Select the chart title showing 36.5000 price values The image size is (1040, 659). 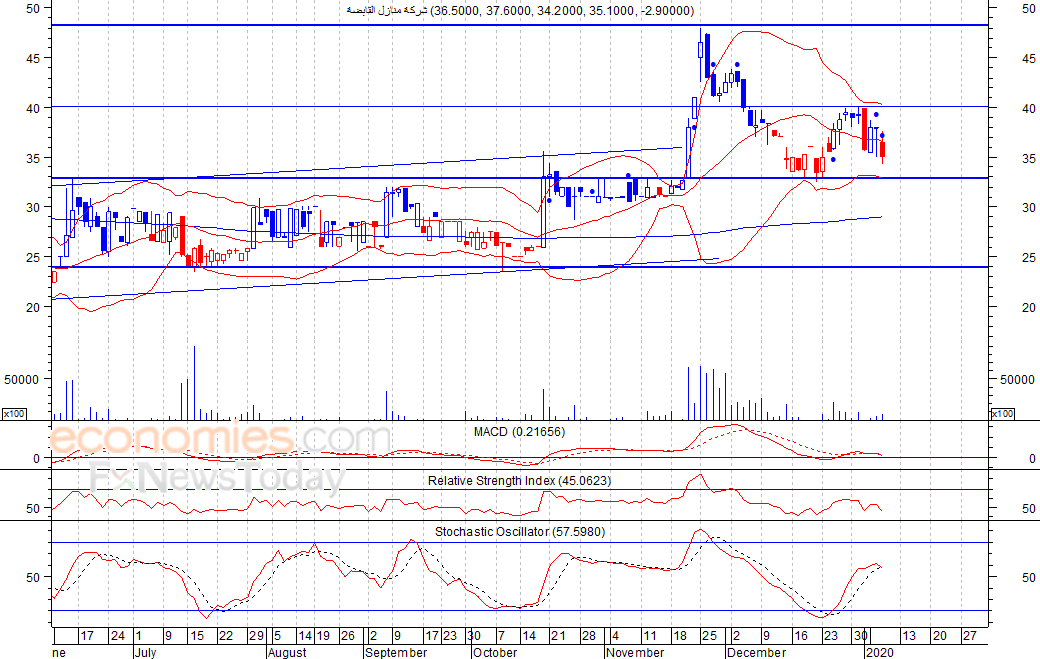(519, 10)
